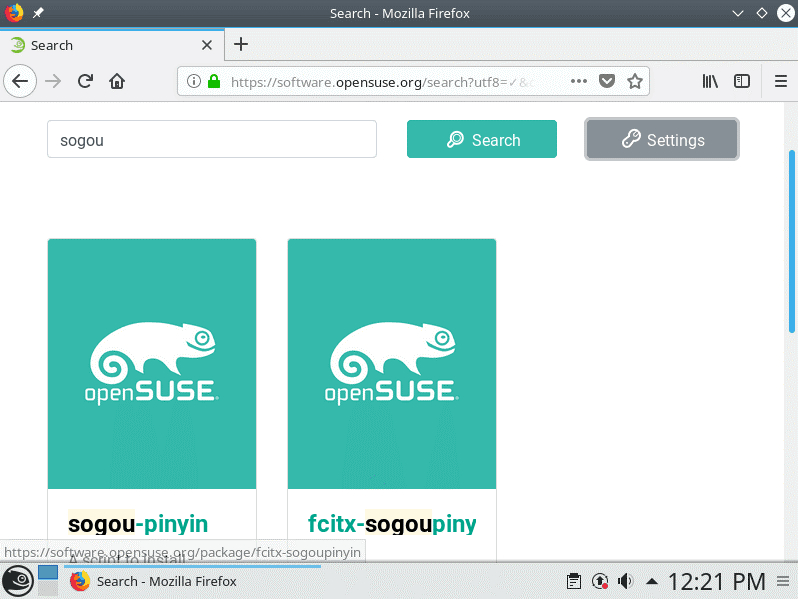
Task: Click the sogou-pinyin openSUSE thumbnail
Action: coord(152,364)
